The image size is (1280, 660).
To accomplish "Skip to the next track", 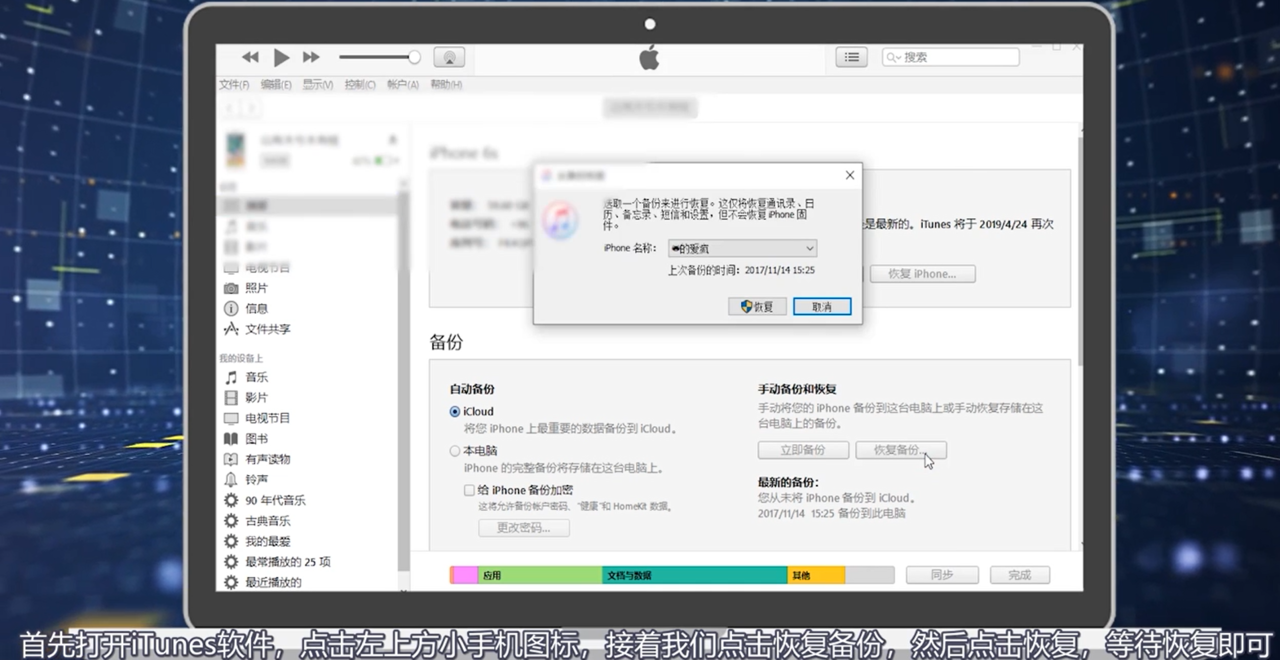I will point(311,58).
